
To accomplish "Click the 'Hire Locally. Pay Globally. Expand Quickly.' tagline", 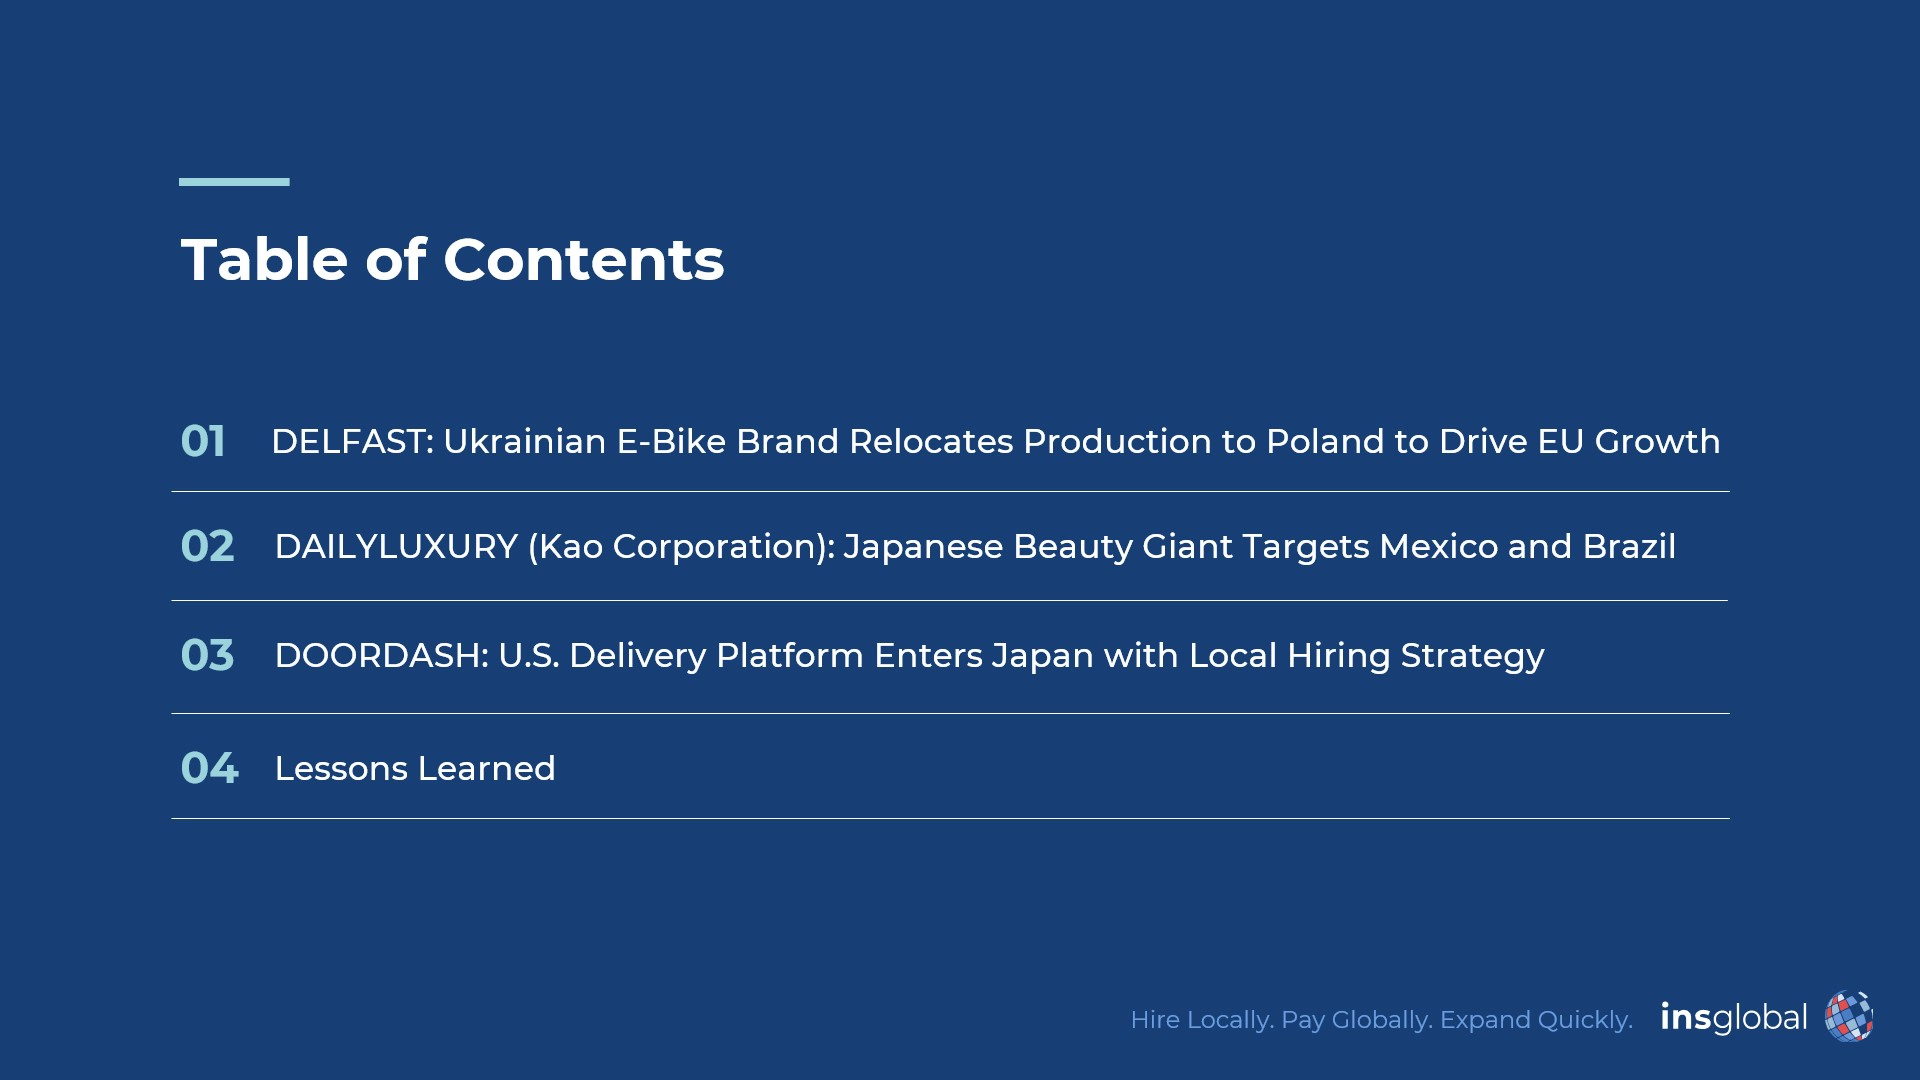I will 1381,1020.
